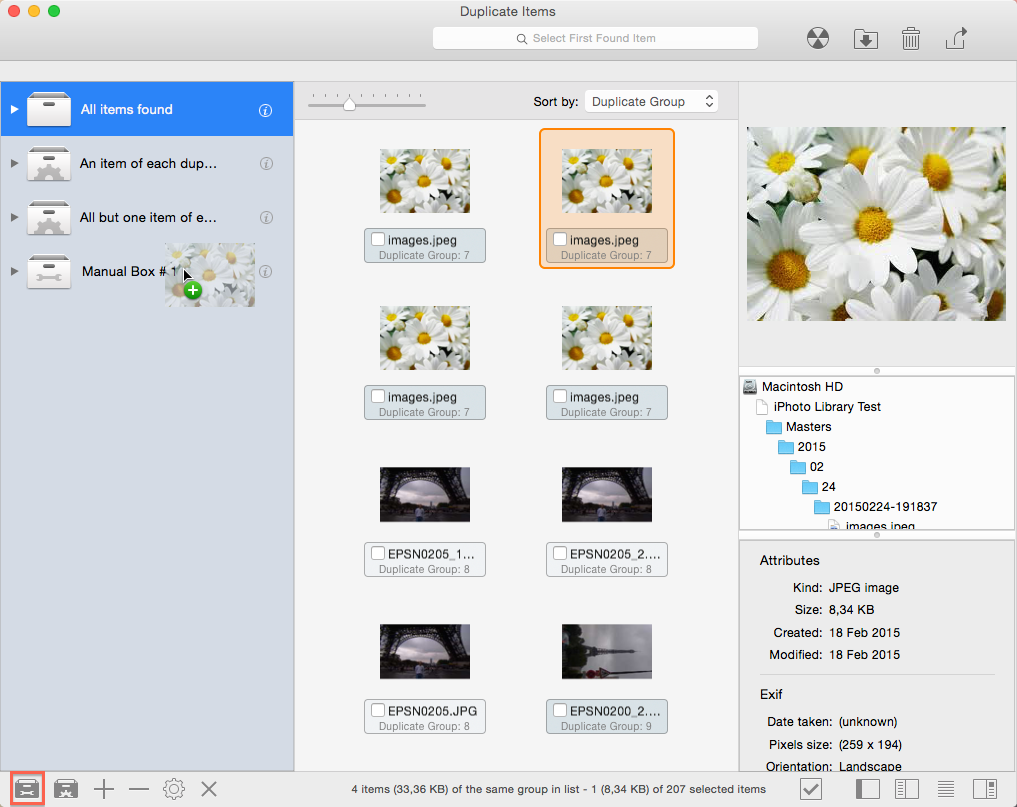Open the Sort by Duplicate Group dropdown
Image resolution: width=1017 pixels, height=807 pixels.
click(x=651, y=101)
